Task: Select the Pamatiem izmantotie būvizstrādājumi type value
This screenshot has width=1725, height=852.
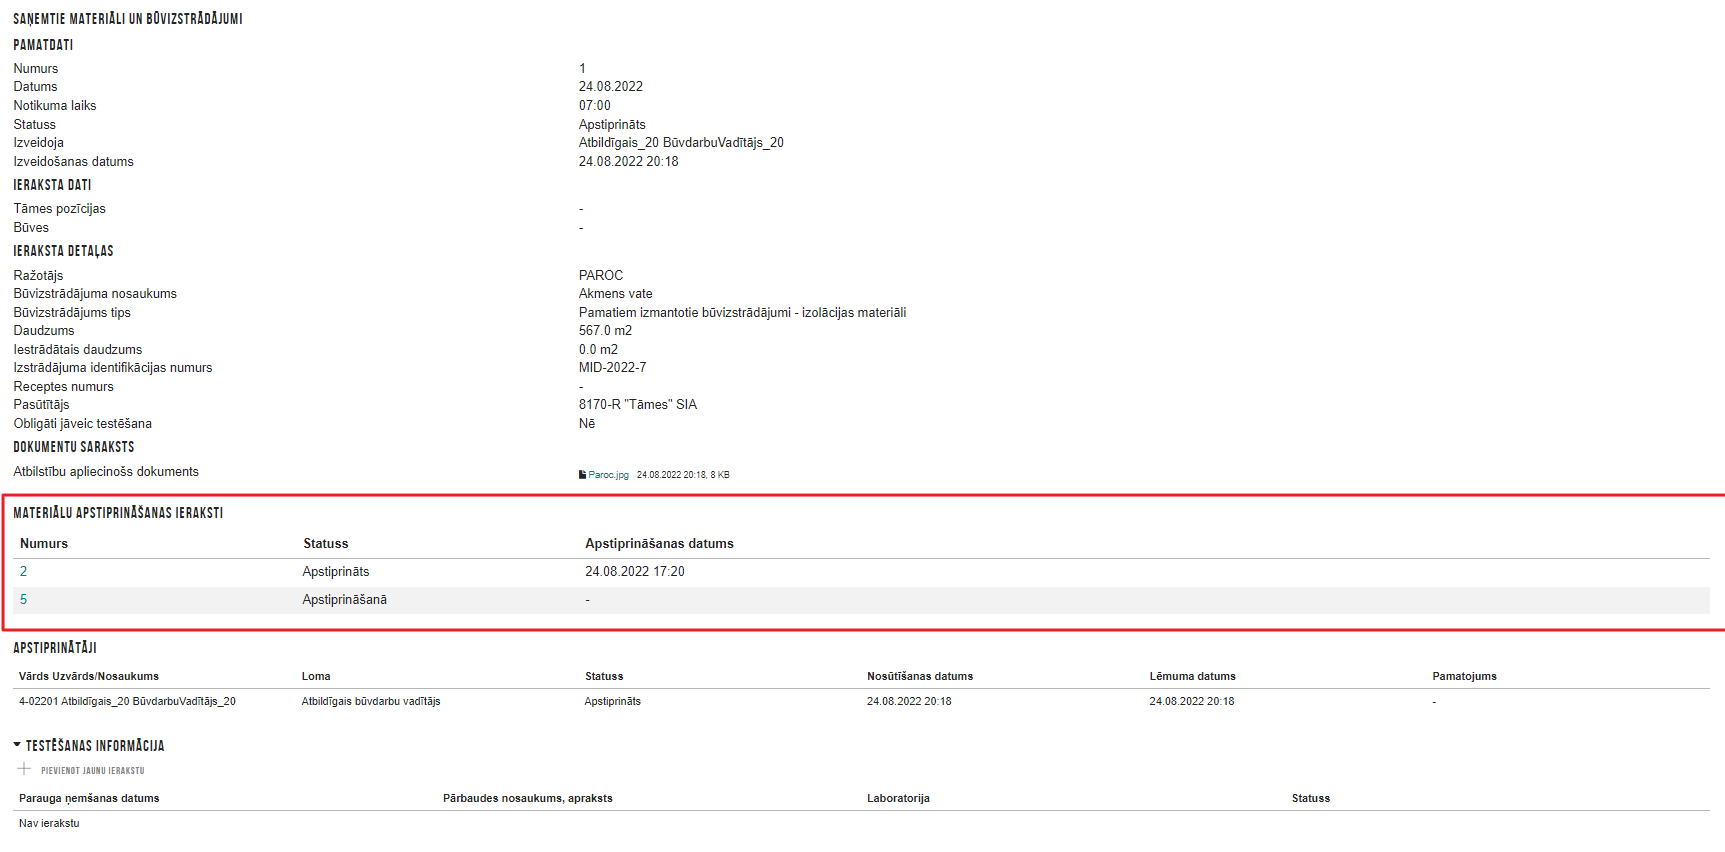Action: tap(743, 313)
